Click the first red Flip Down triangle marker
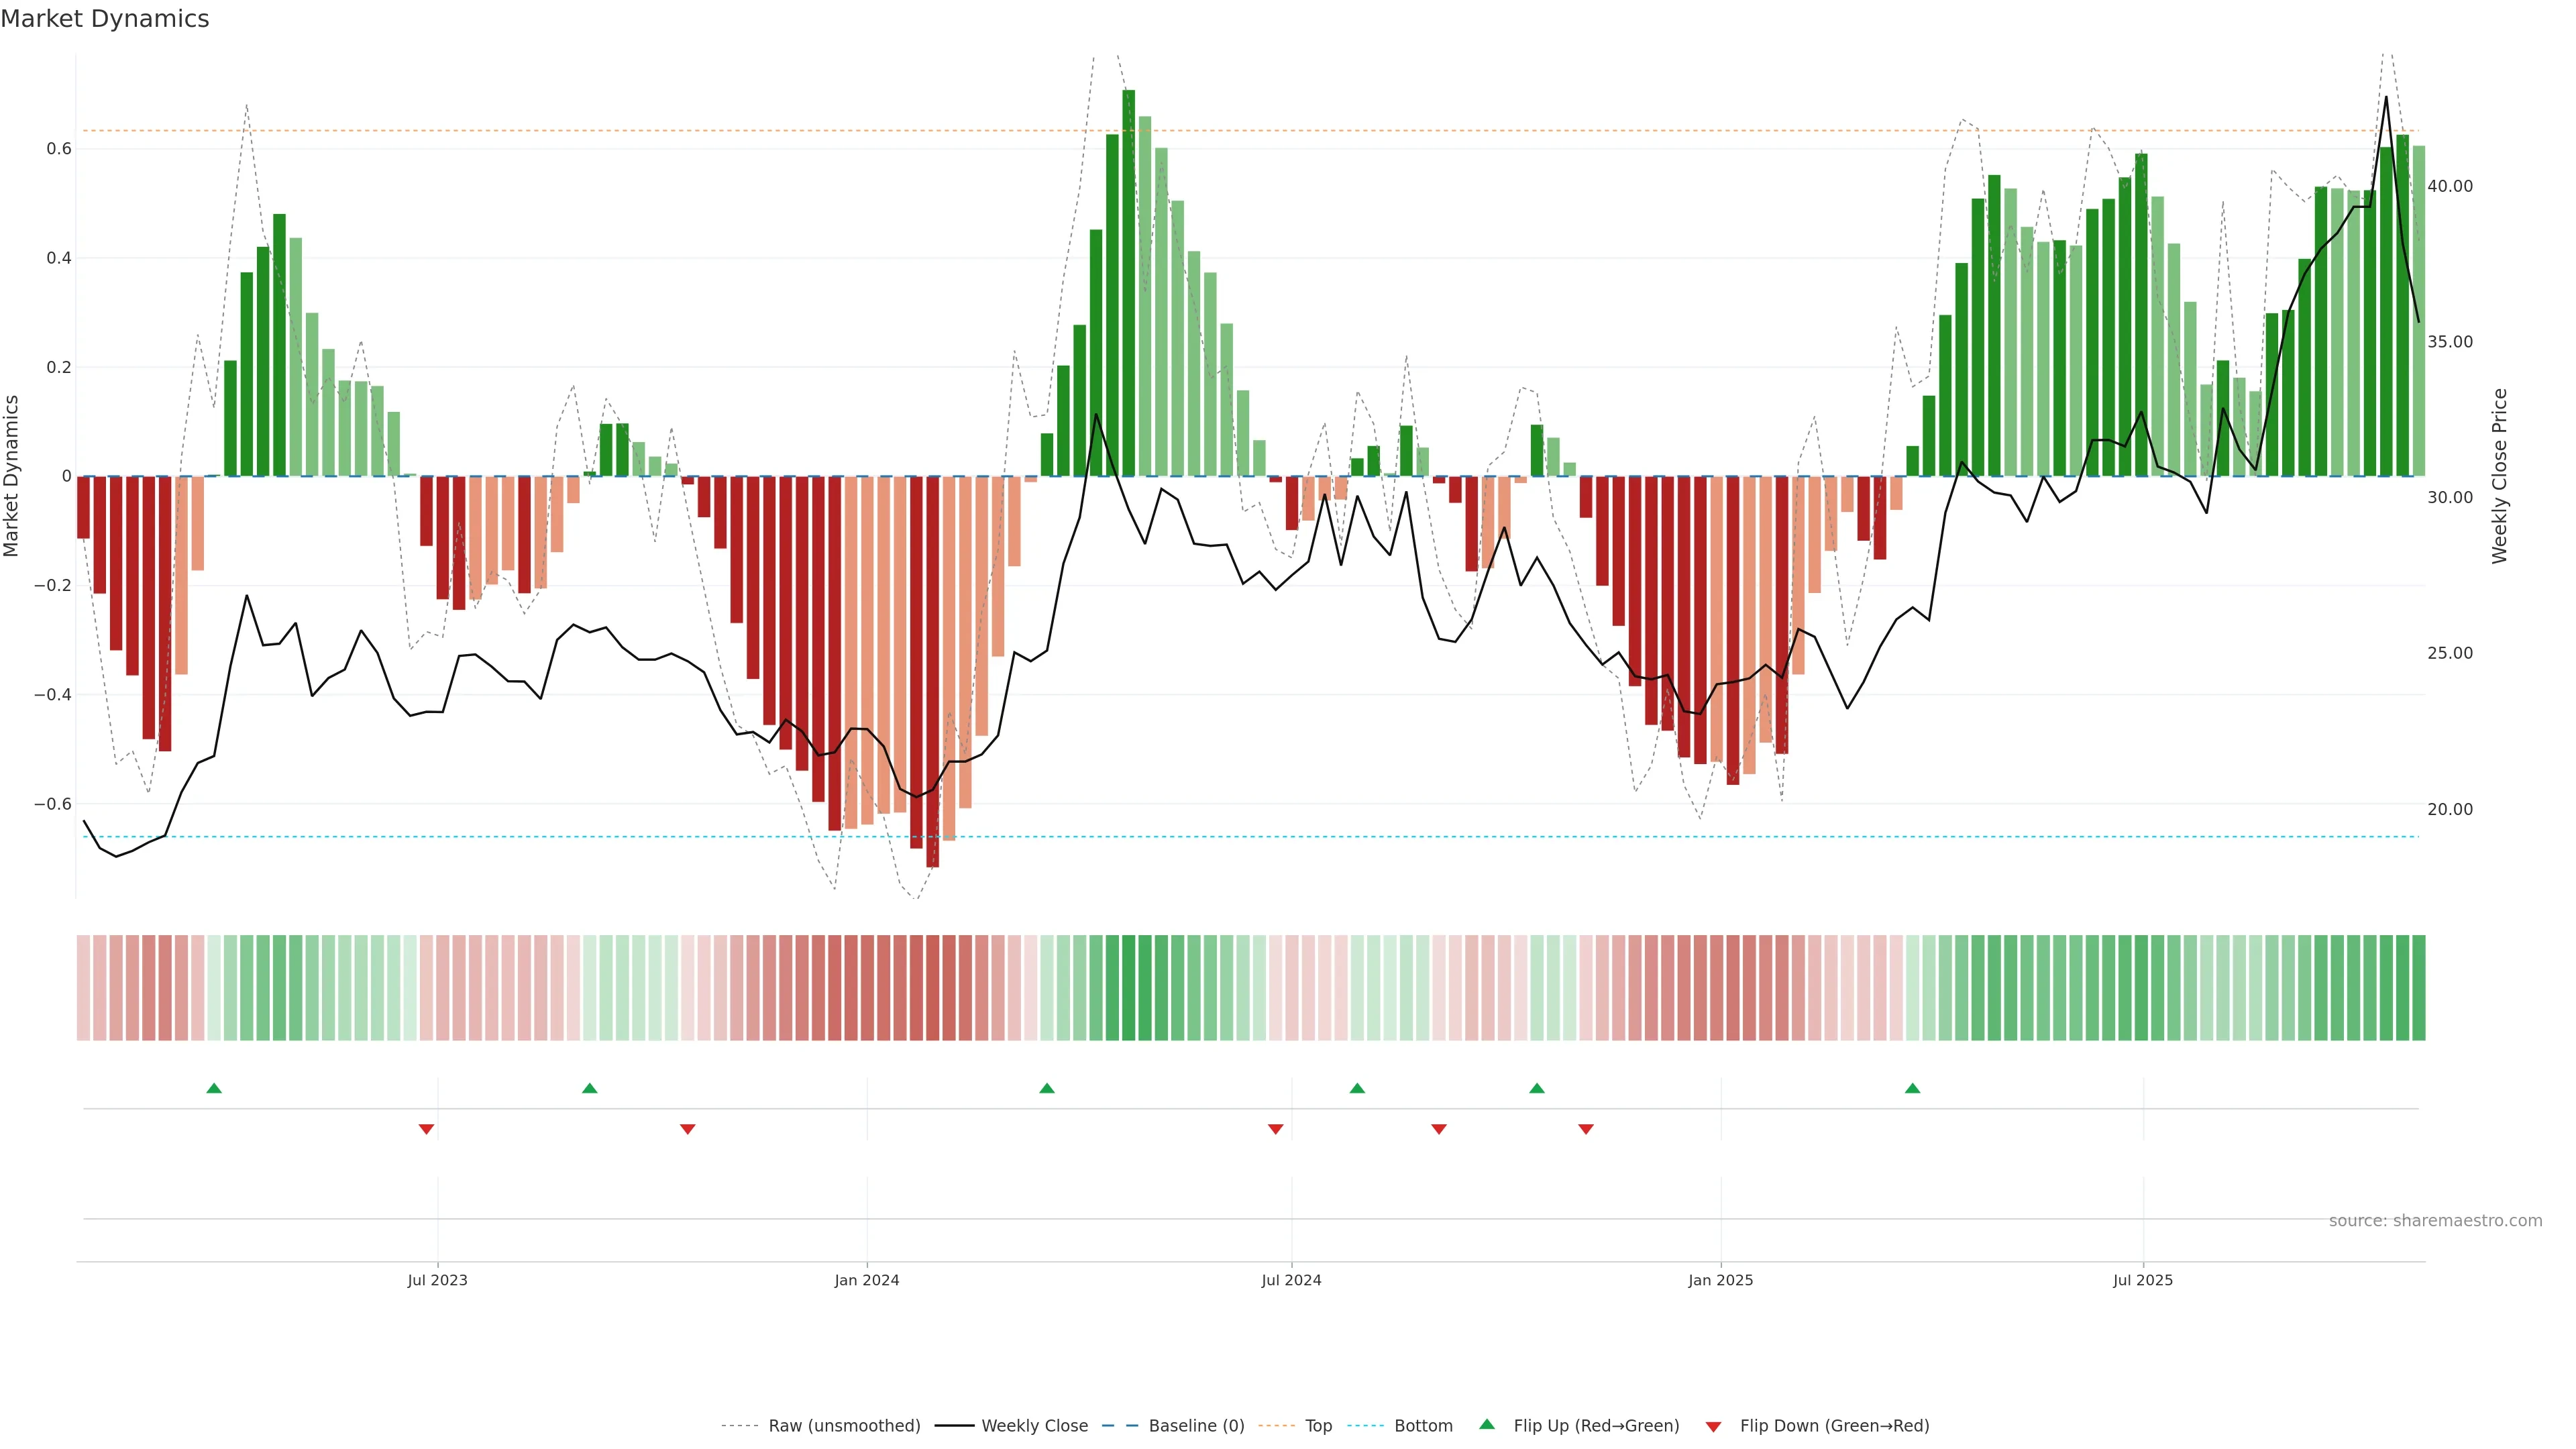Screen dimensions: 2576x1449 coord(426,1129)
